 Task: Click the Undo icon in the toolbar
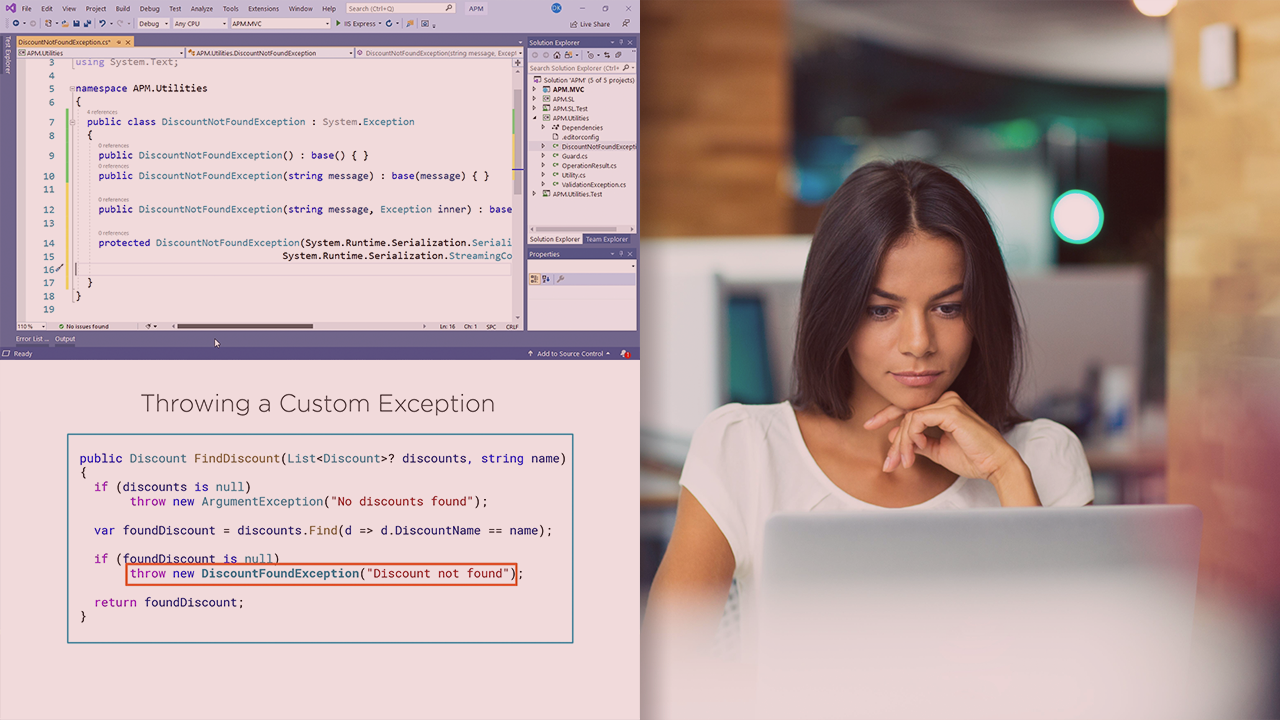pyautogui.click(x=103, y=23)
